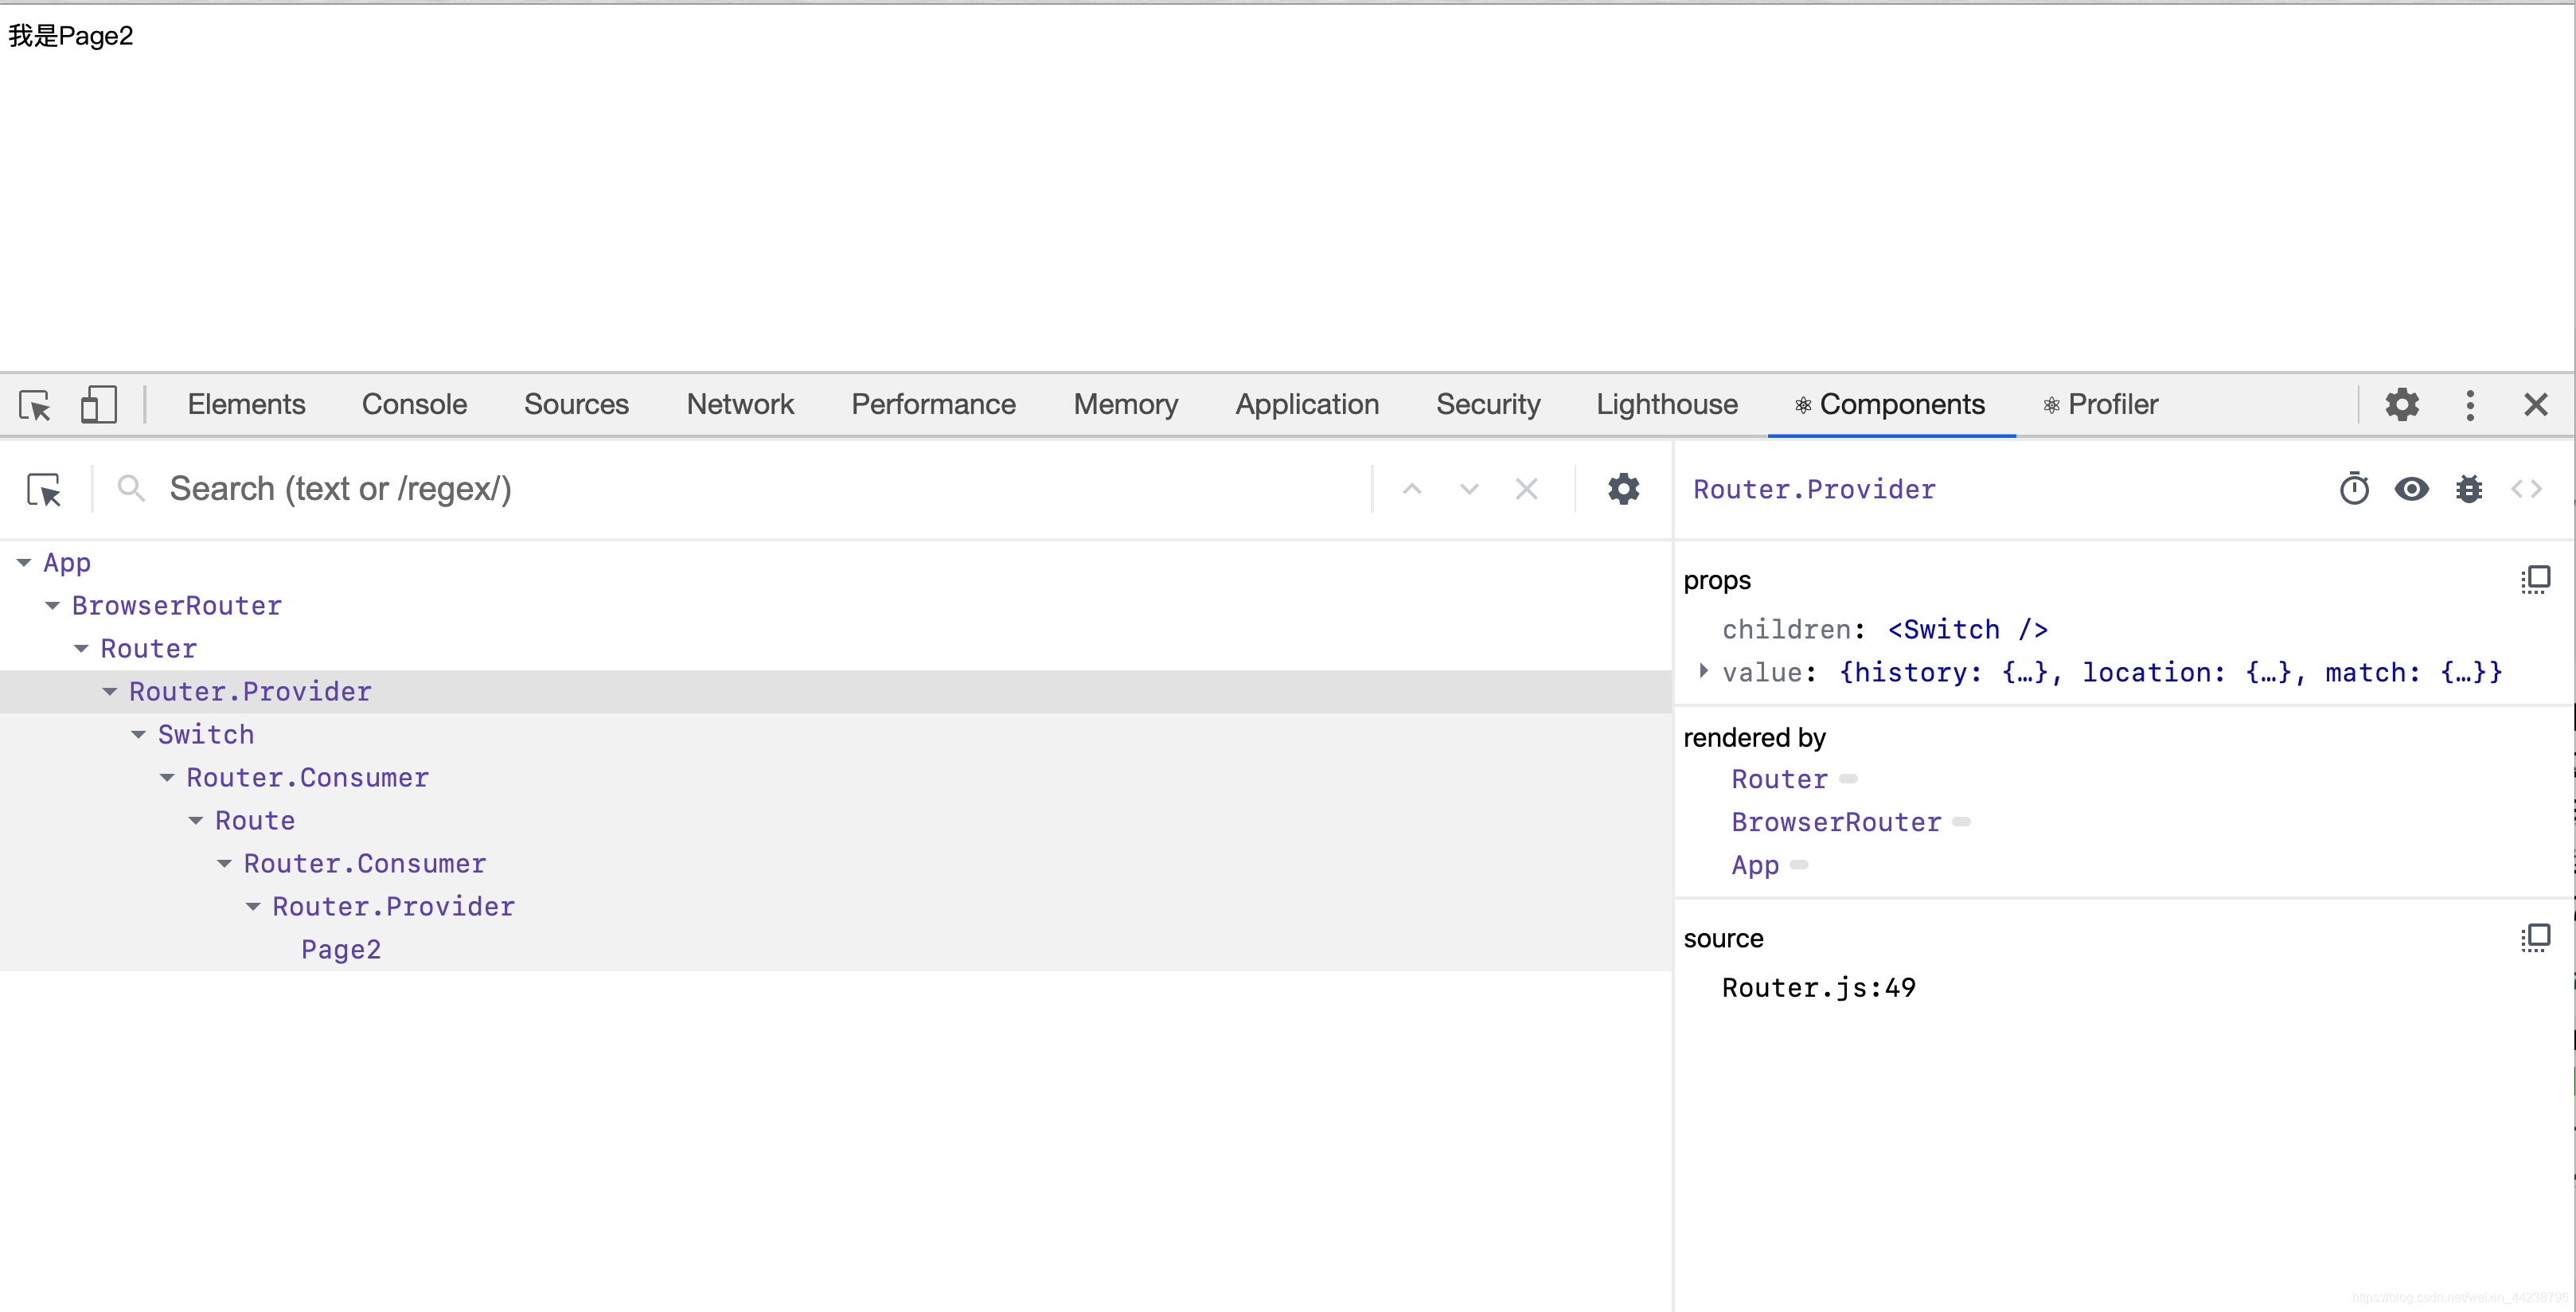The height and width of the screenshot is (1312, 2576).
Task: Open React Components settings gear
Action: click(x=1624, y=489)
